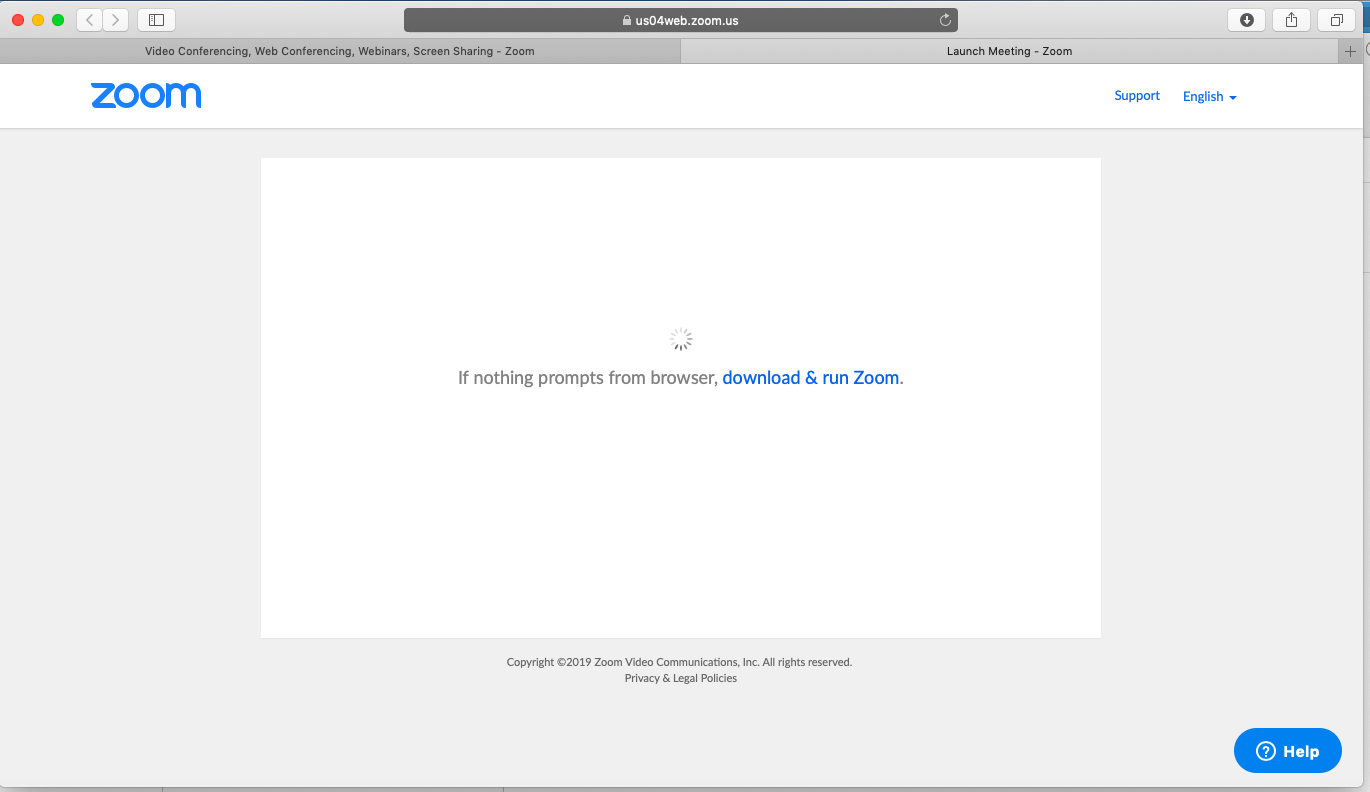Show the Safari sidebar

[156, 20]
